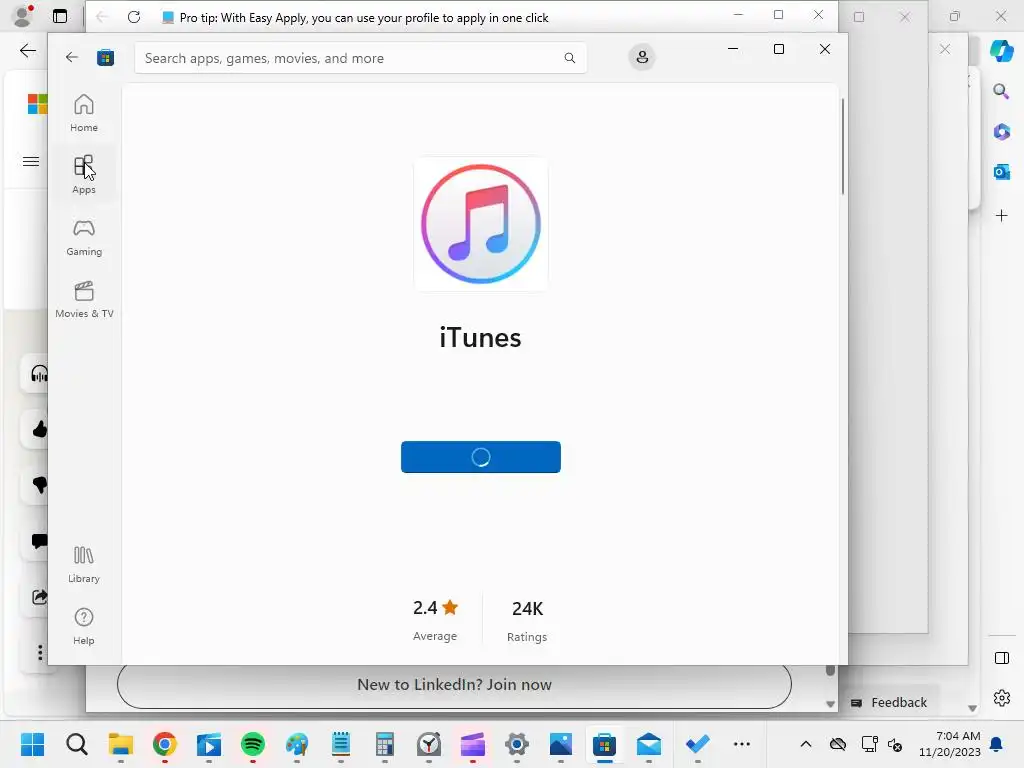Click the Store back arrow
The image size is (1024, 768).
pos(72,57)
